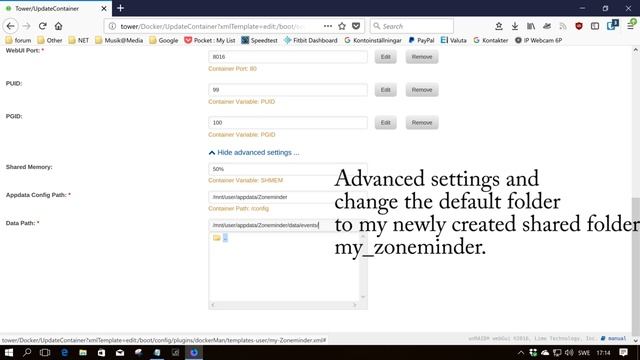Viewport: 640px width, 360px height.
Task: Bookmark this page with the star
Action: (342, 26)
